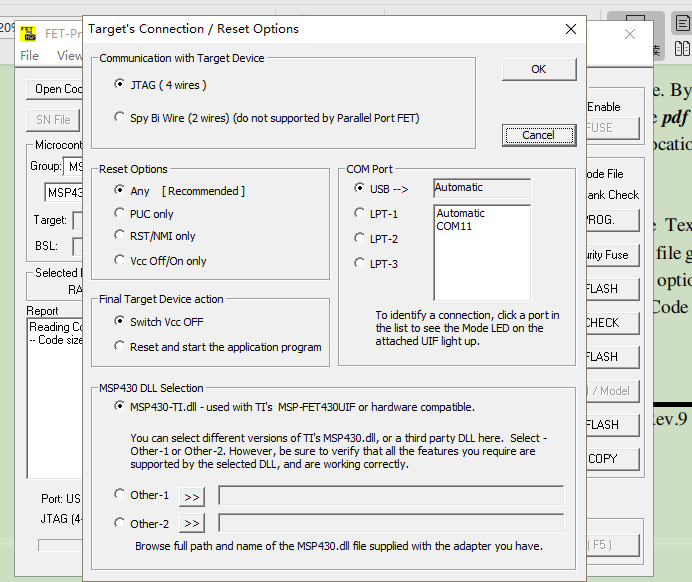Close the Target's Connection dialog
Viewport: 692px width, 582px height.
click(x=571, y=29)
